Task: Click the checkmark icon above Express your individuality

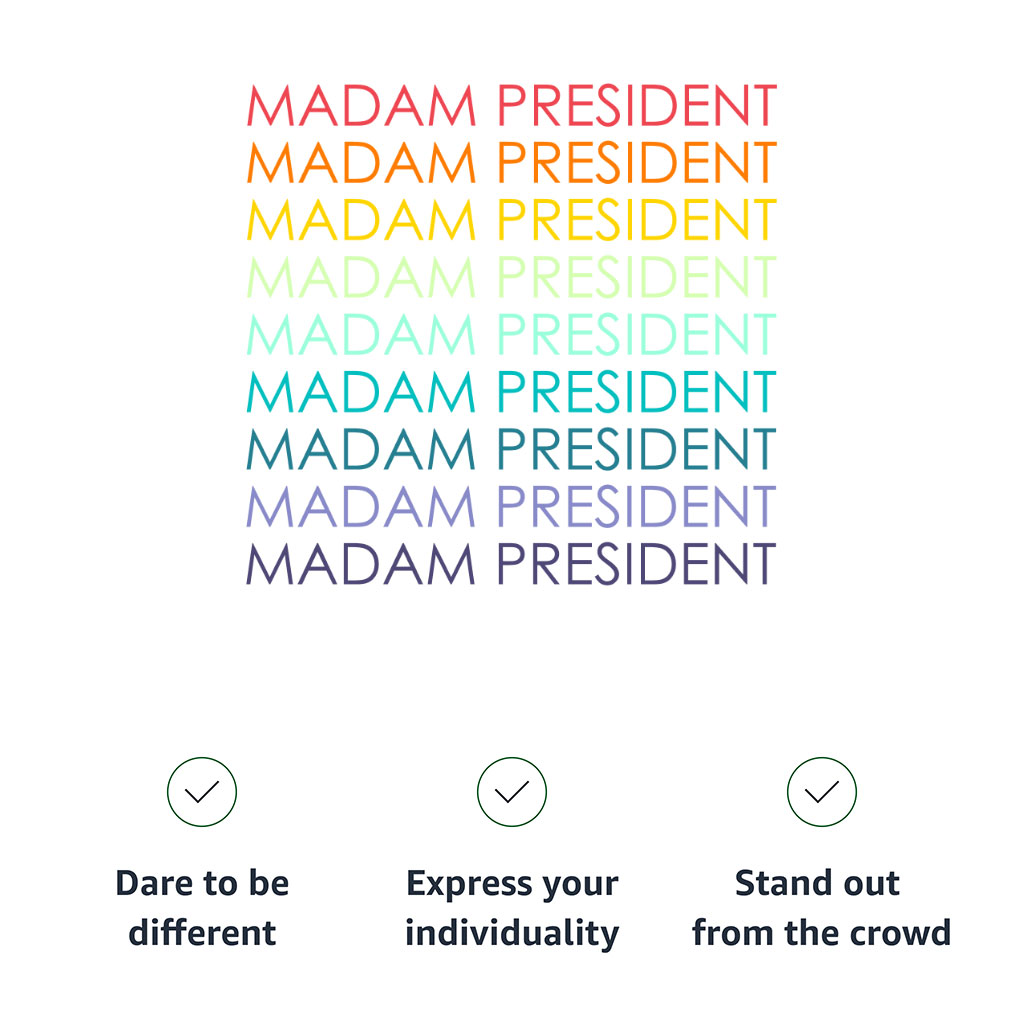Action: pos(512,792)
